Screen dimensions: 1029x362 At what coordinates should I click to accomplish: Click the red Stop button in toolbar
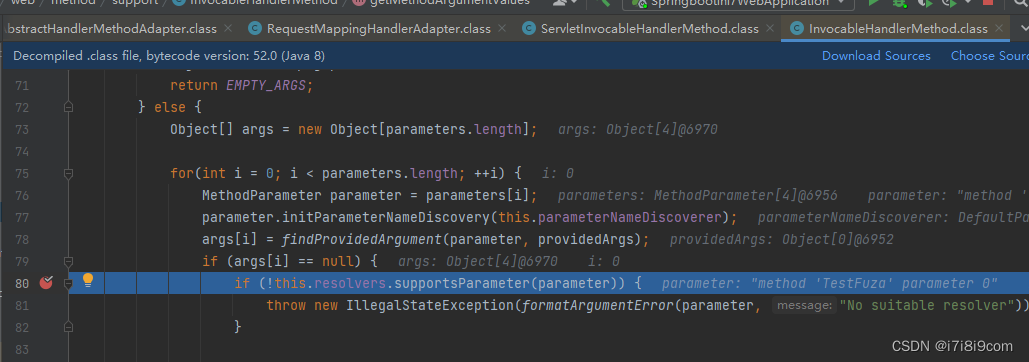(x=988, y=3)
